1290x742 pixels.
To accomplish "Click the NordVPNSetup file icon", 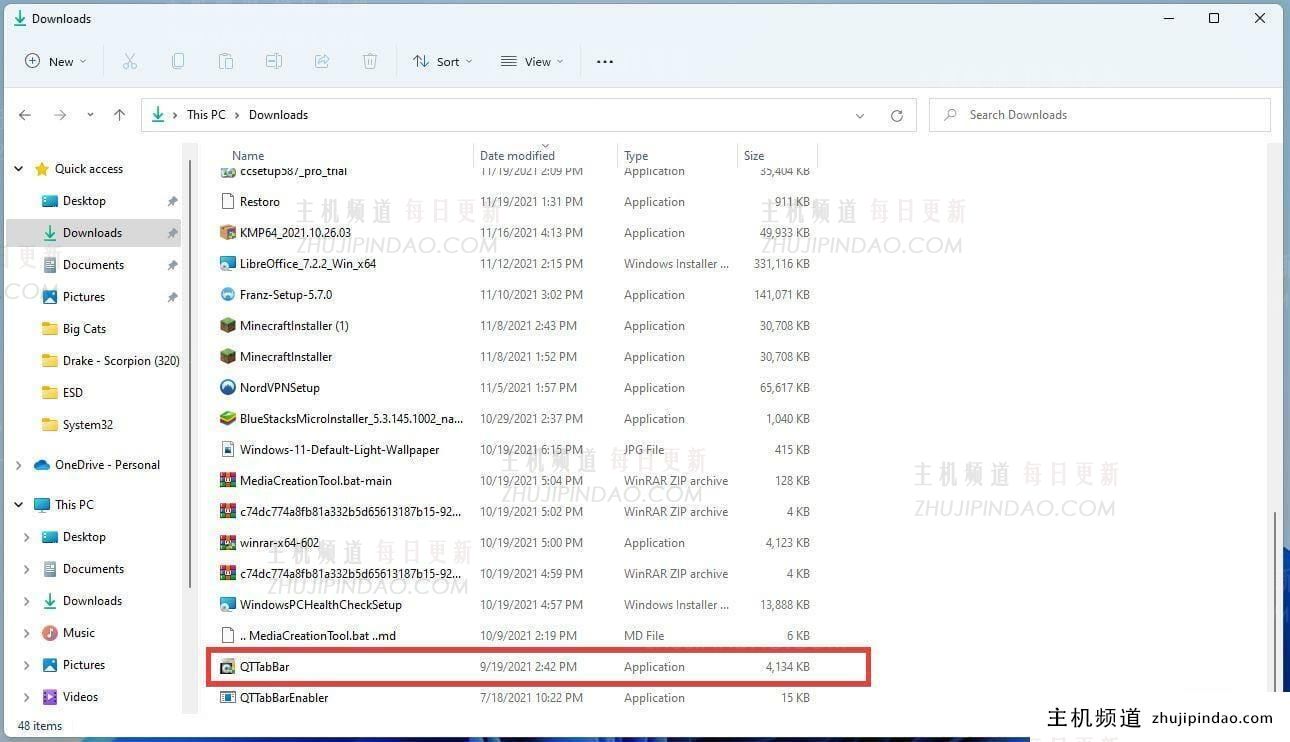I will pyautogui.click(x=228, y=388).
